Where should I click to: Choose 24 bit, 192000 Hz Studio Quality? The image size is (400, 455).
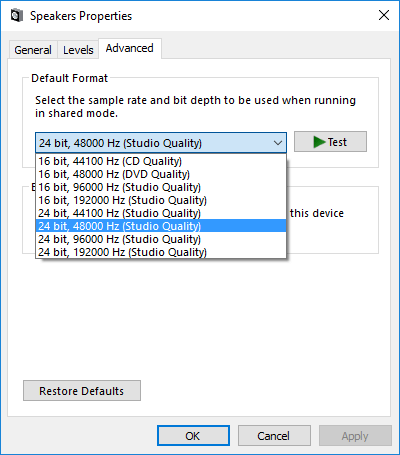tap(161, 252)
